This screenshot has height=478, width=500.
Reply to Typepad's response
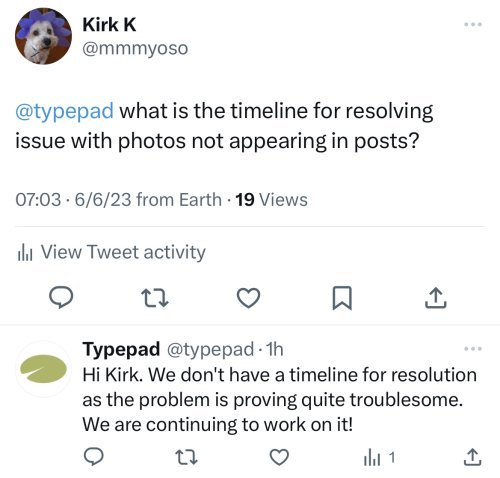(x=93, y=457)
